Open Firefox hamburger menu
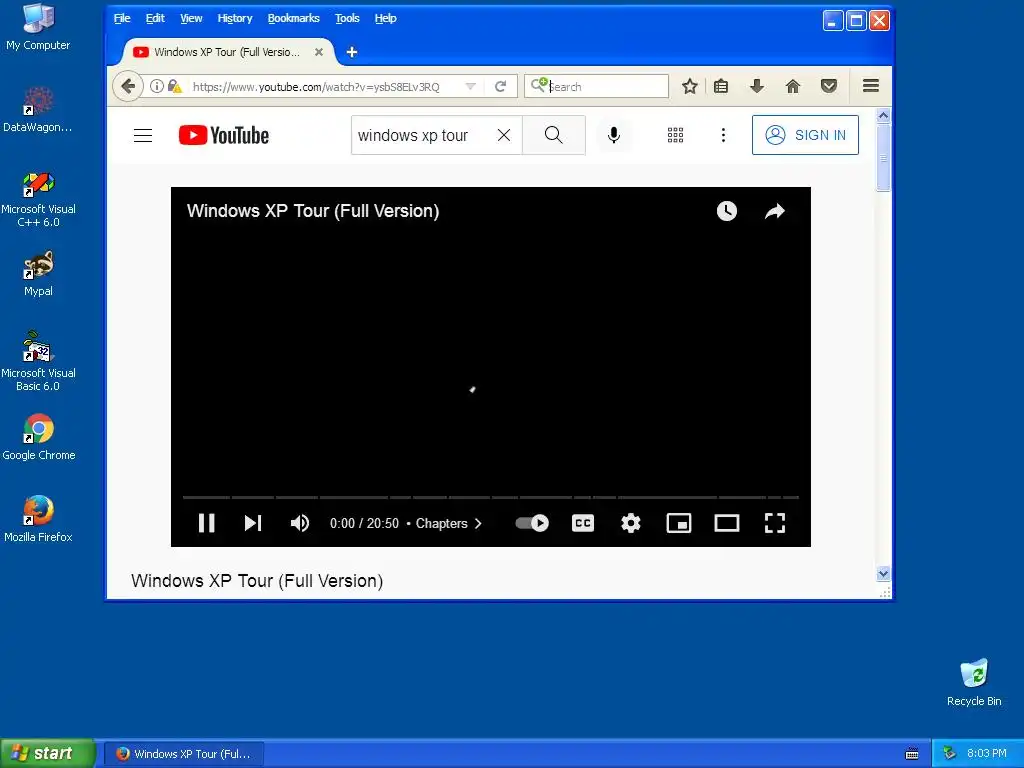 click(x=871, y=86)
